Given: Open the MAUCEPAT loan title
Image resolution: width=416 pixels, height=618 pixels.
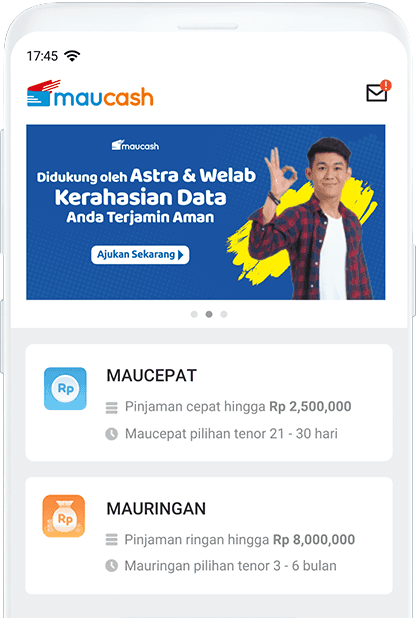Looking at the screenshot, I should point(151,376).
